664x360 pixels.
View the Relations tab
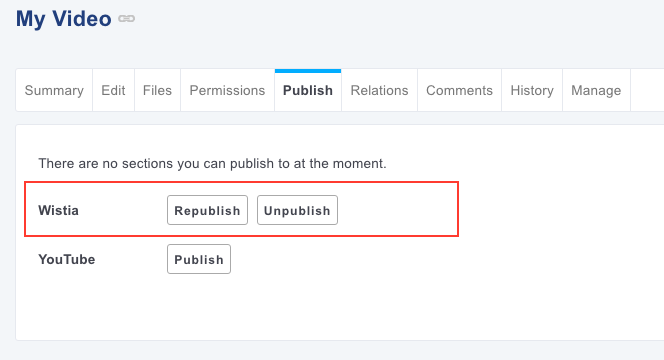click(x=379, y=90)
